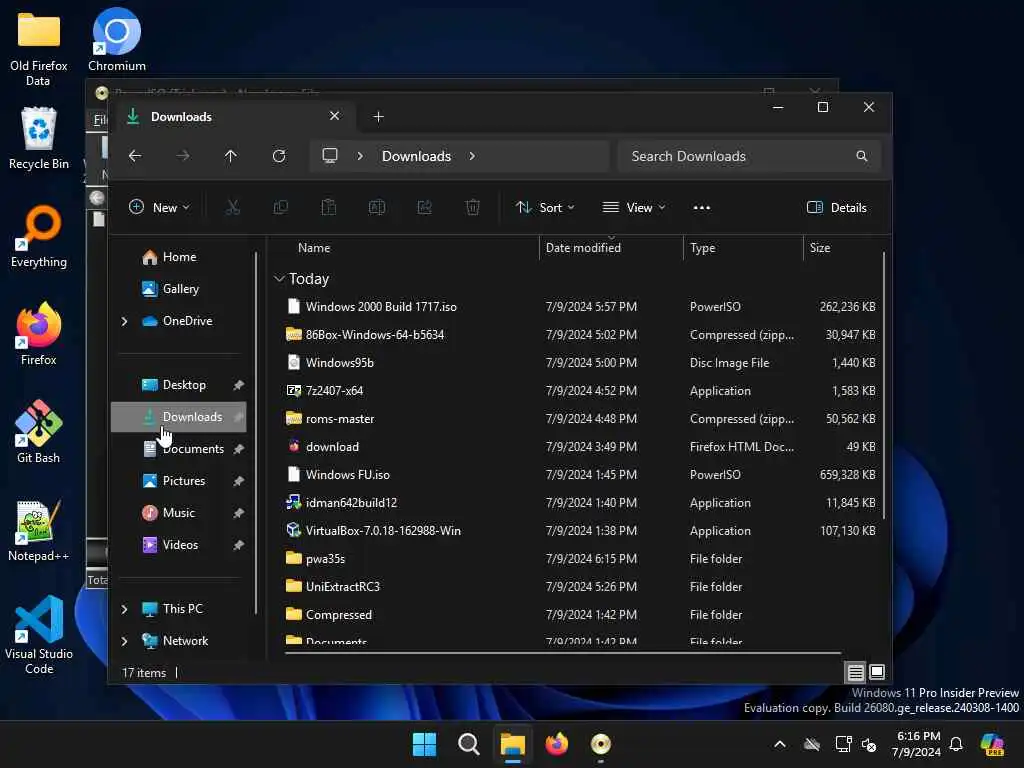
Task: Select Everything search desktop icon
Action: (39, 236)
